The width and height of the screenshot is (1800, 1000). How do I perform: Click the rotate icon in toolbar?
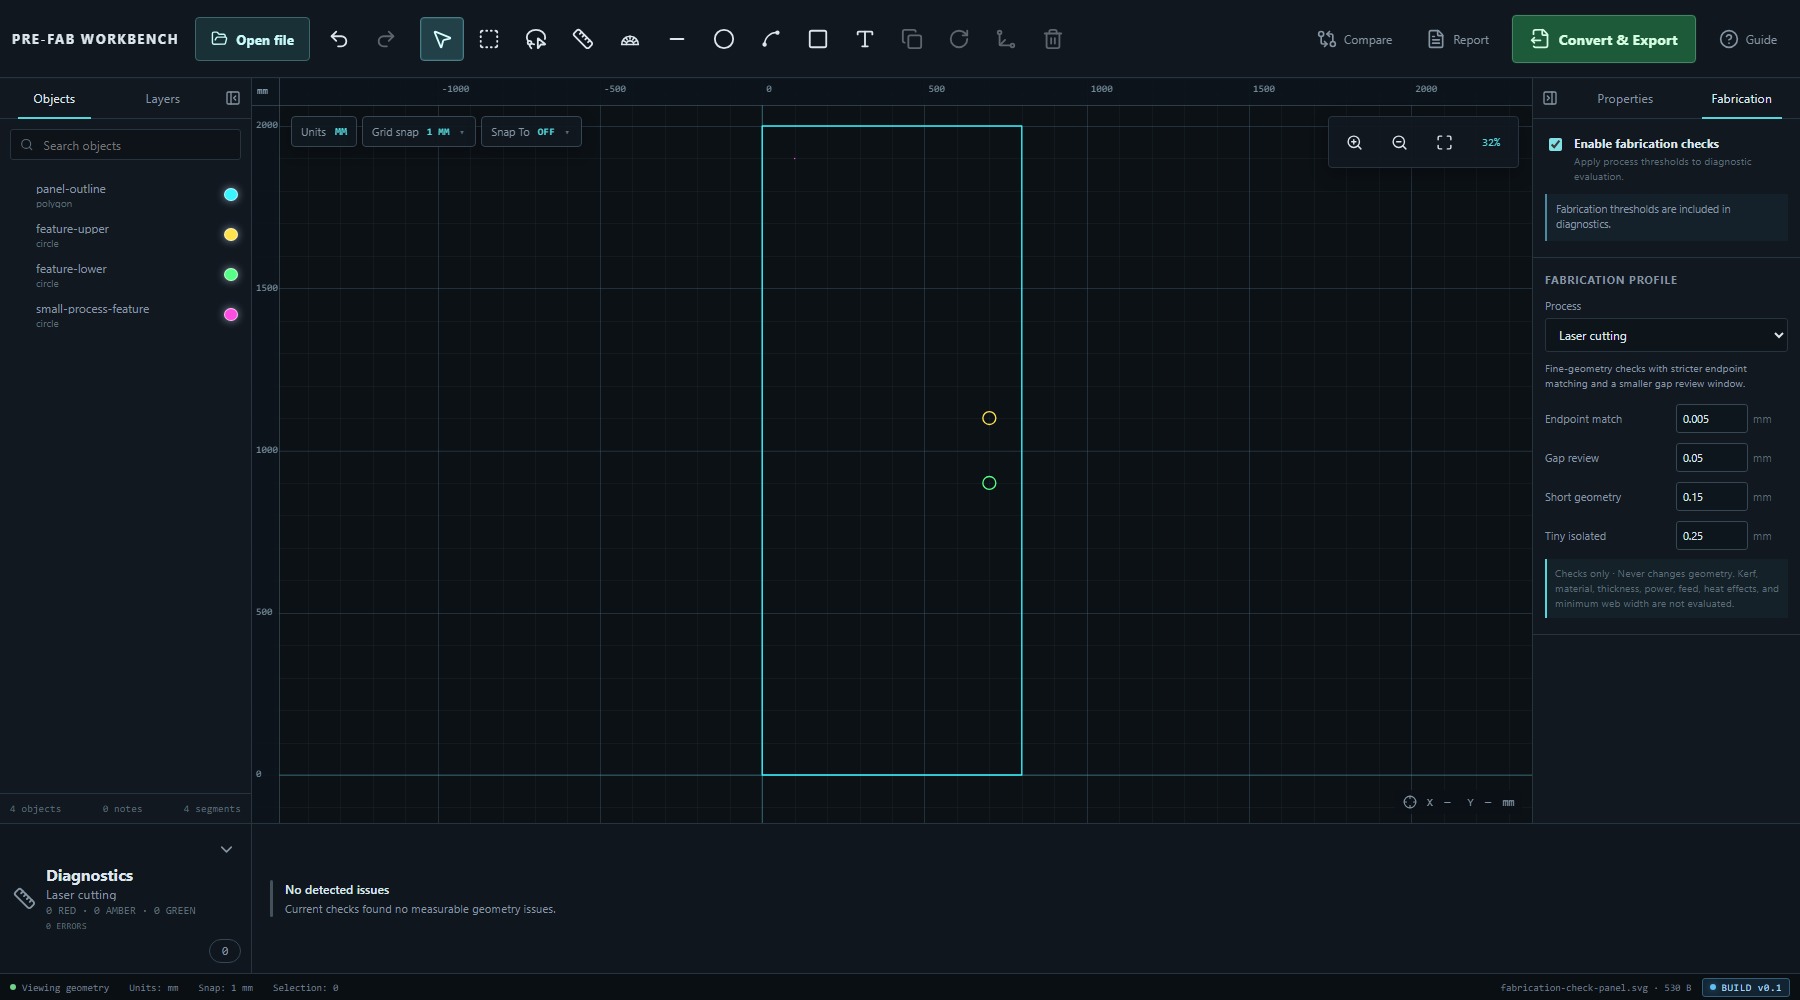pyautogui.click(x=959, y=39)
